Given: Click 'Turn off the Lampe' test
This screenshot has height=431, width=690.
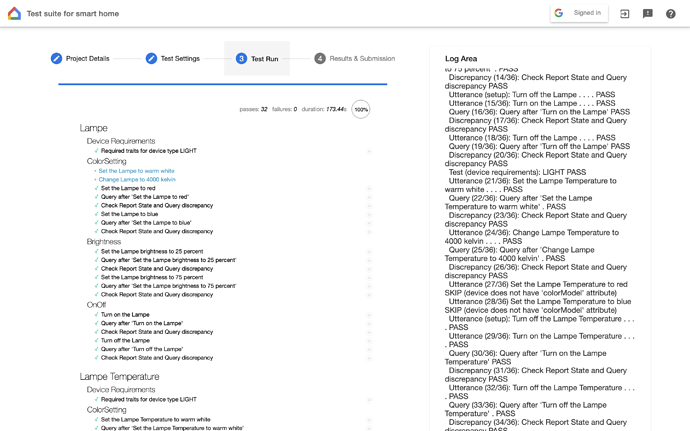Looking at the screenshot, I should click(125, 341).
